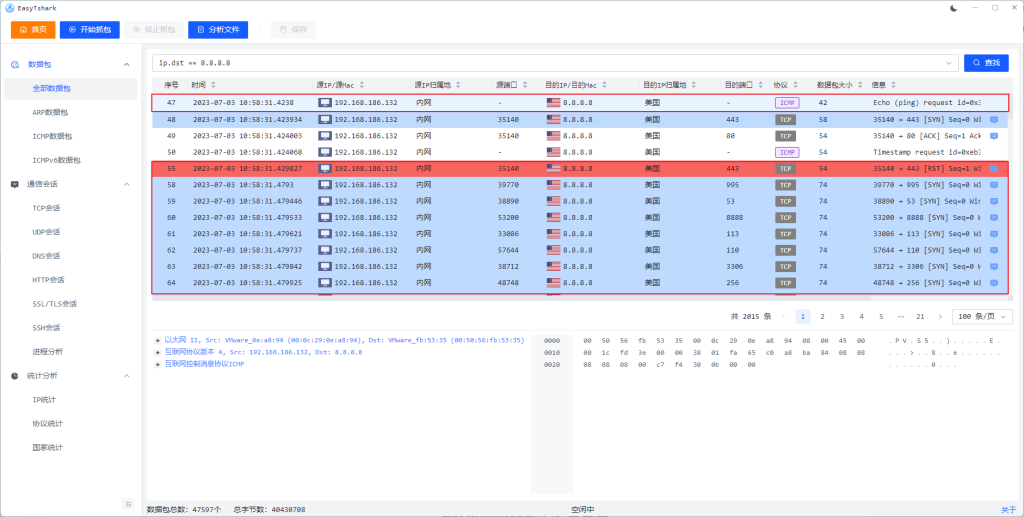
Task: Sort by the 时间 column sort icon
Action: click(x=213, y=85)
